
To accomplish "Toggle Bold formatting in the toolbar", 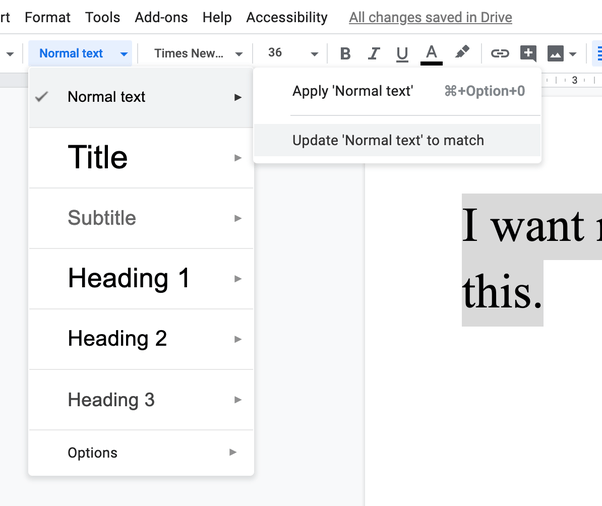I will tap(345, 53).
